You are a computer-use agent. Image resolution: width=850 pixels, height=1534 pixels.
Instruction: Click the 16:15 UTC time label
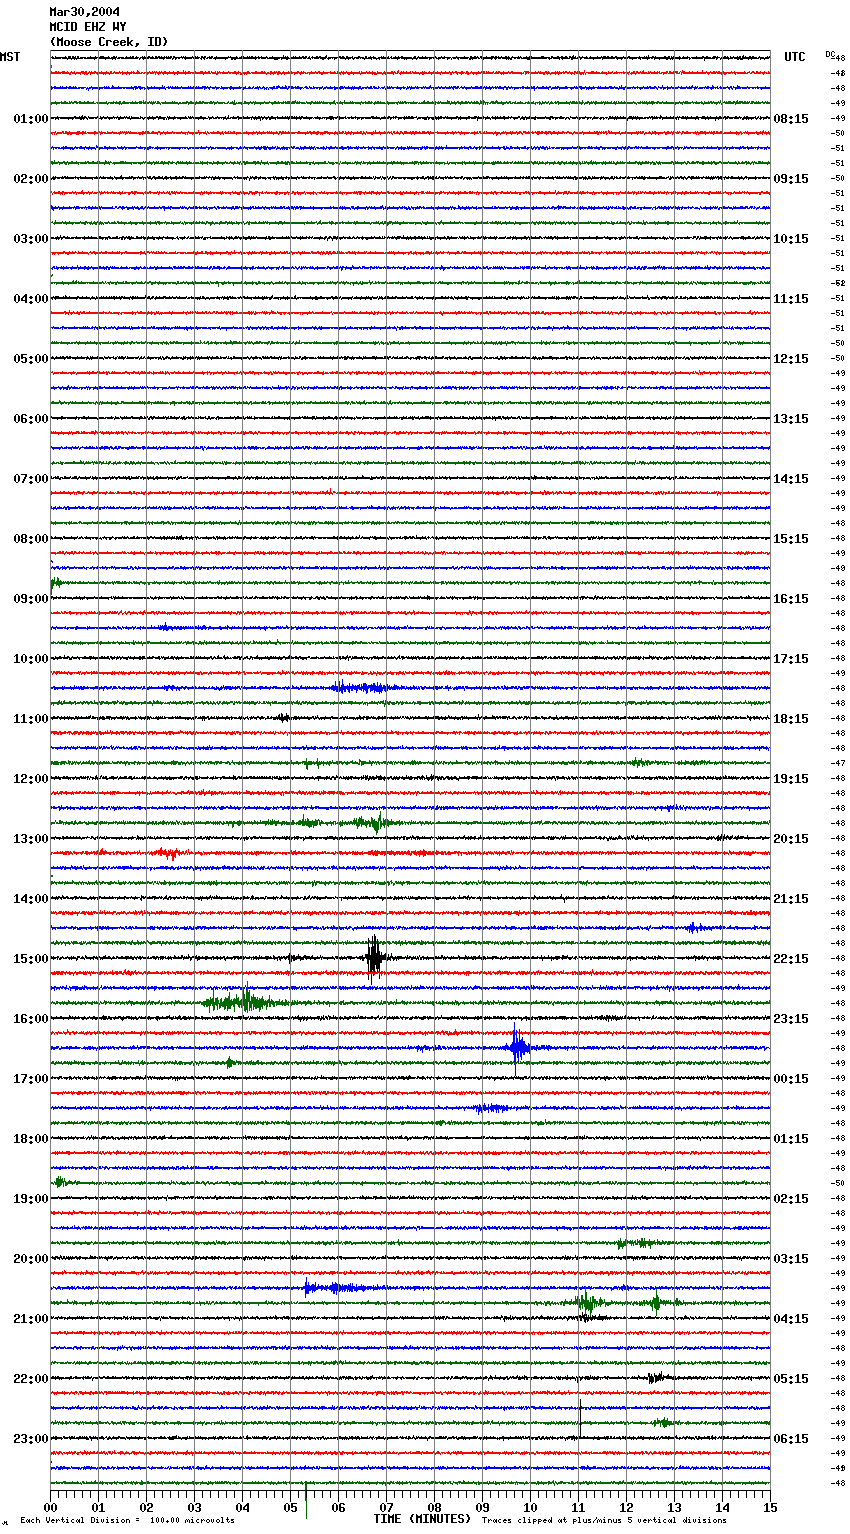[x=791, y=599]
